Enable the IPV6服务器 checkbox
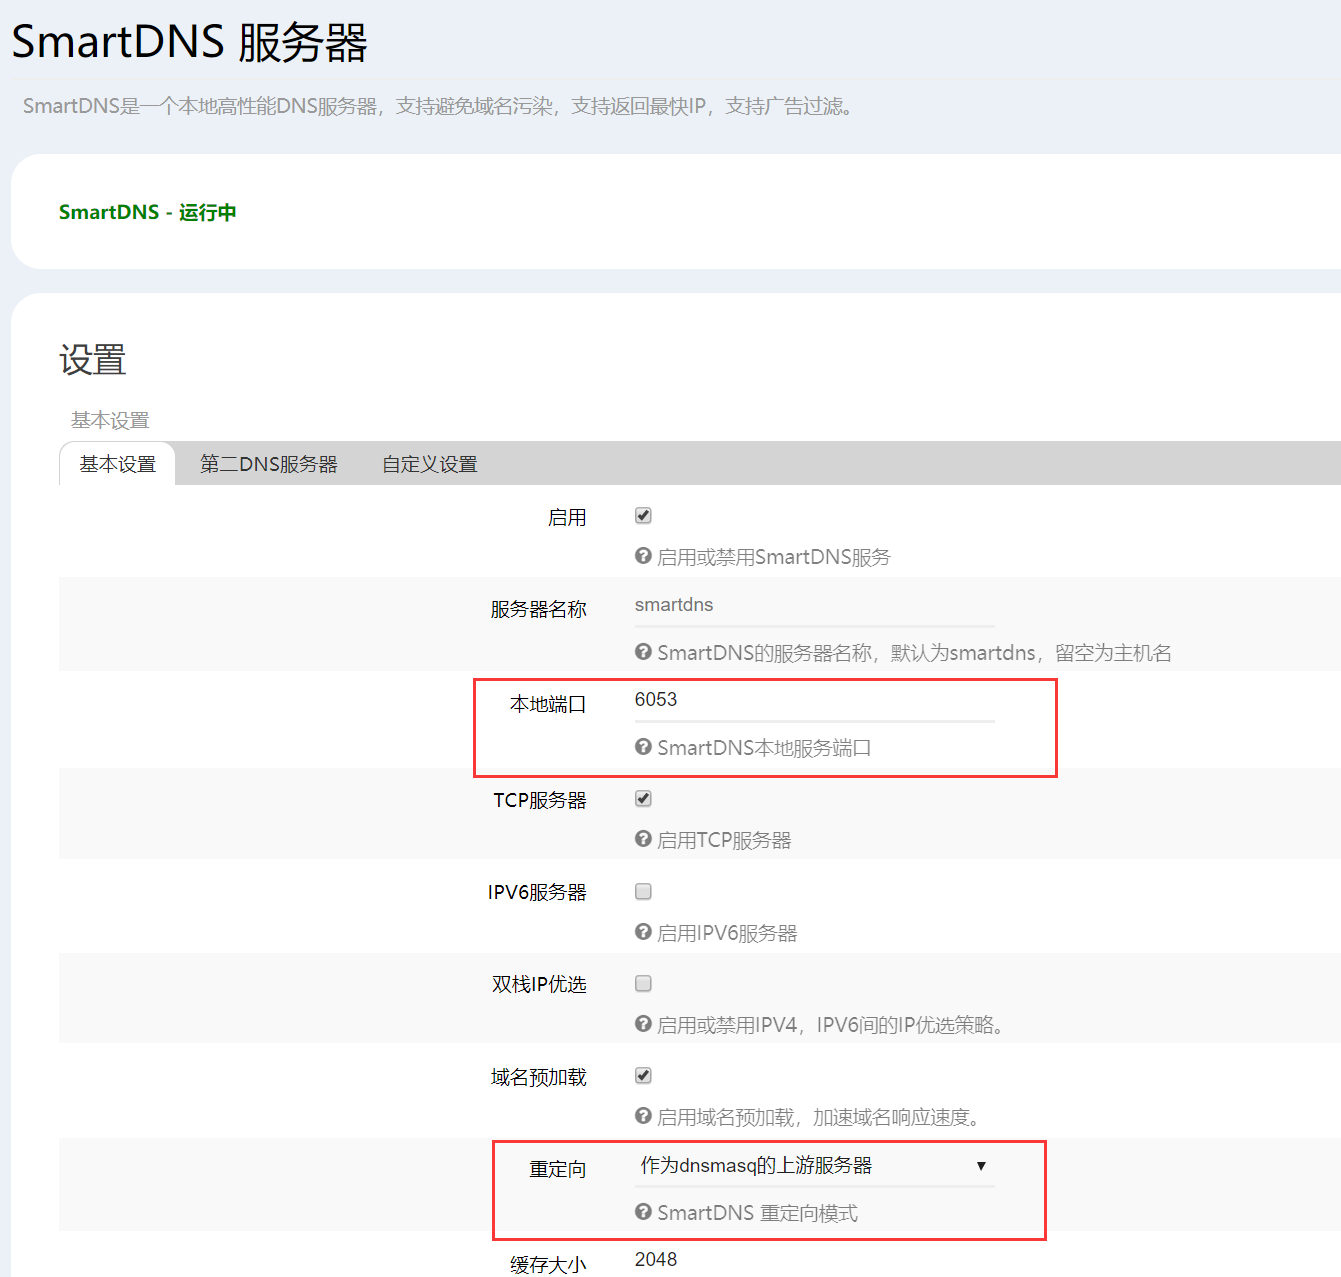Viewport: 1341px width, 1277px height. coord(643,891)
